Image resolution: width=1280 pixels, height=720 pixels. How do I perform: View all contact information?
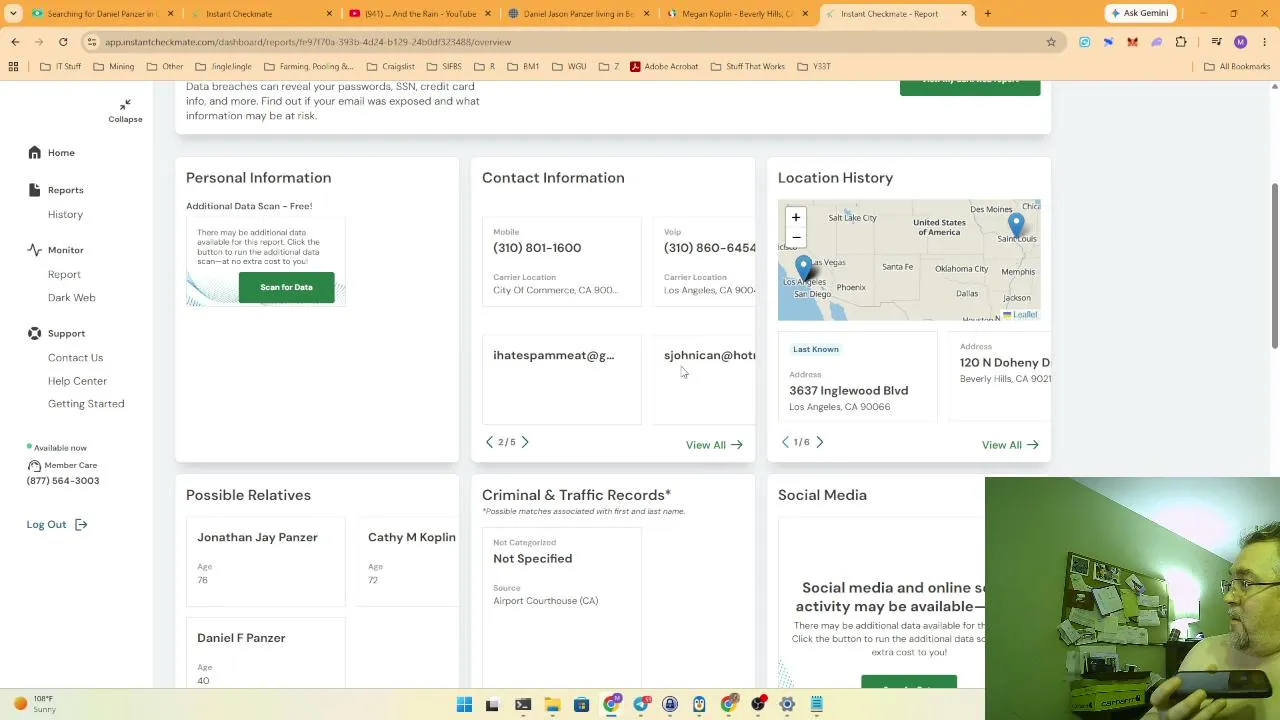tap(714, 445)
